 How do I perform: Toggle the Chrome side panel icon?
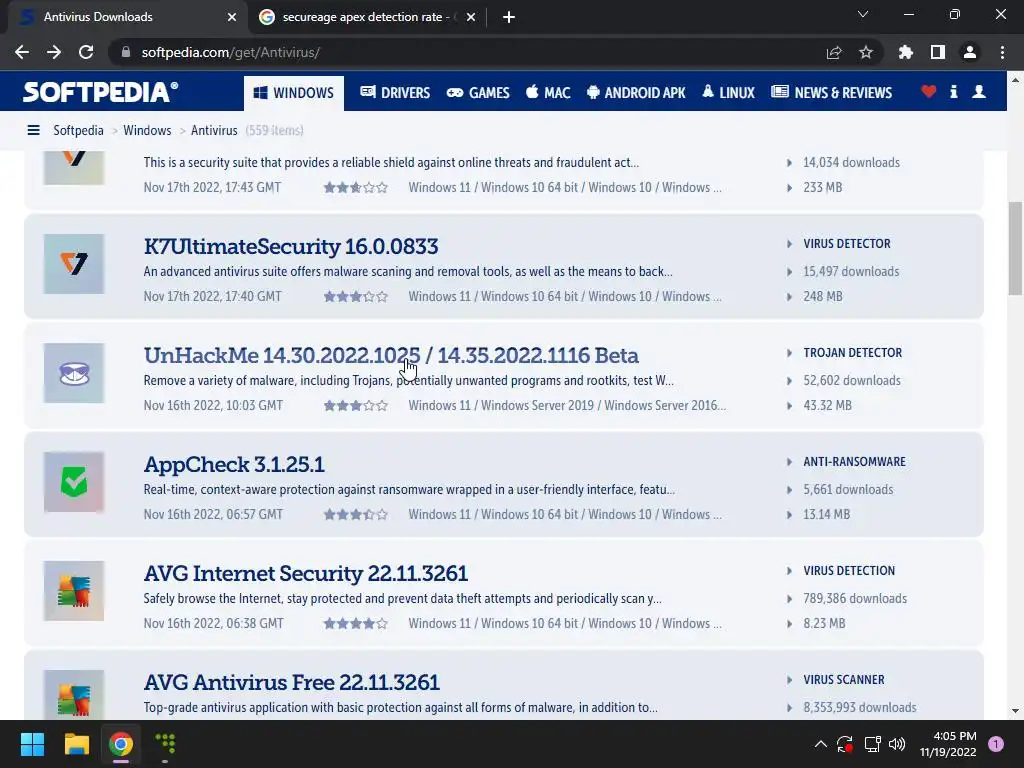tap(937, 52)
